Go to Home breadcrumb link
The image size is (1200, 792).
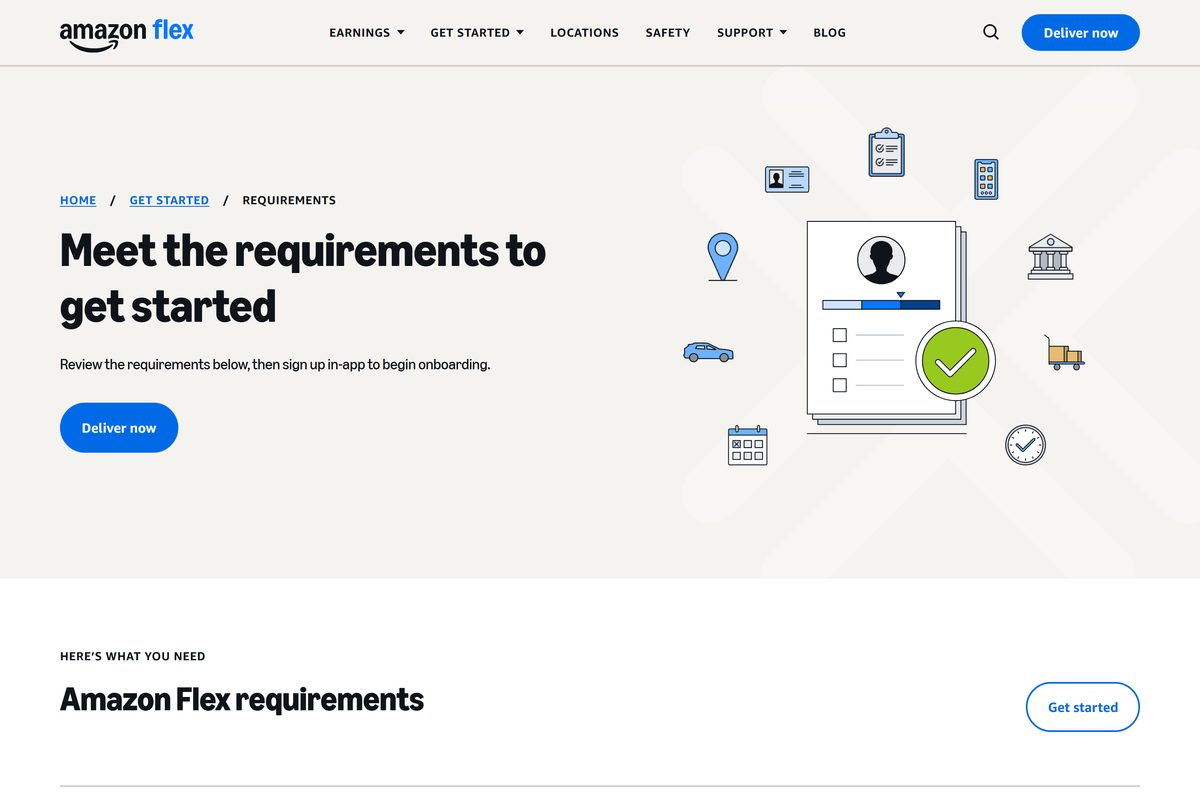tap(78, 200)
